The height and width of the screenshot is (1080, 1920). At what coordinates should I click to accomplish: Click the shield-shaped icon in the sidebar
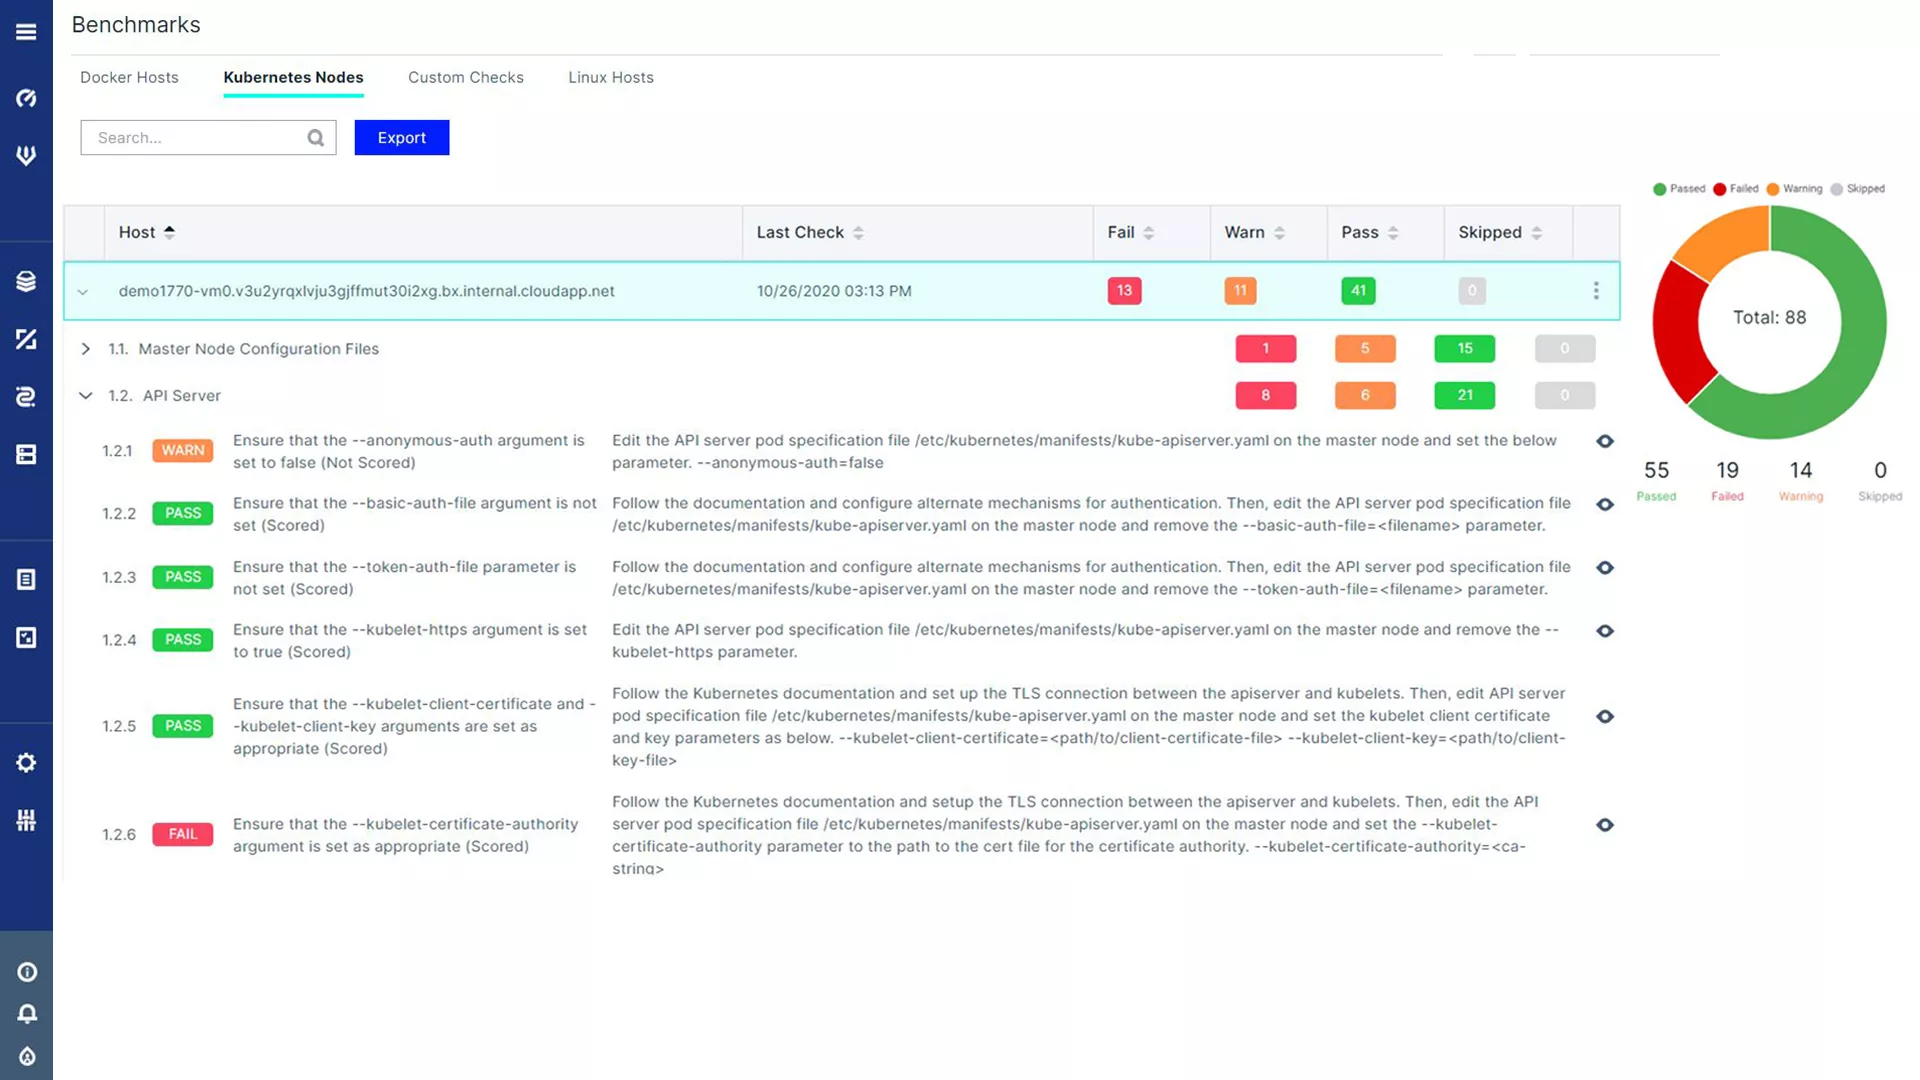click(x=26, y=155)
